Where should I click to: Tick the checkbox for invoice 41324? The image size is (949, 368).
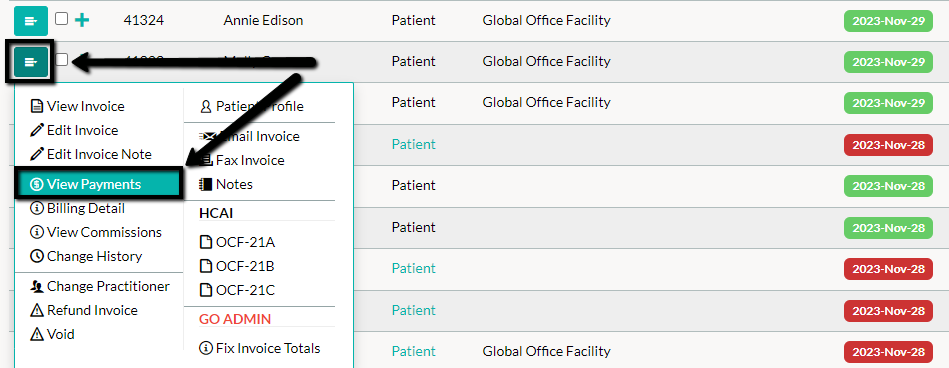(62, 19)
